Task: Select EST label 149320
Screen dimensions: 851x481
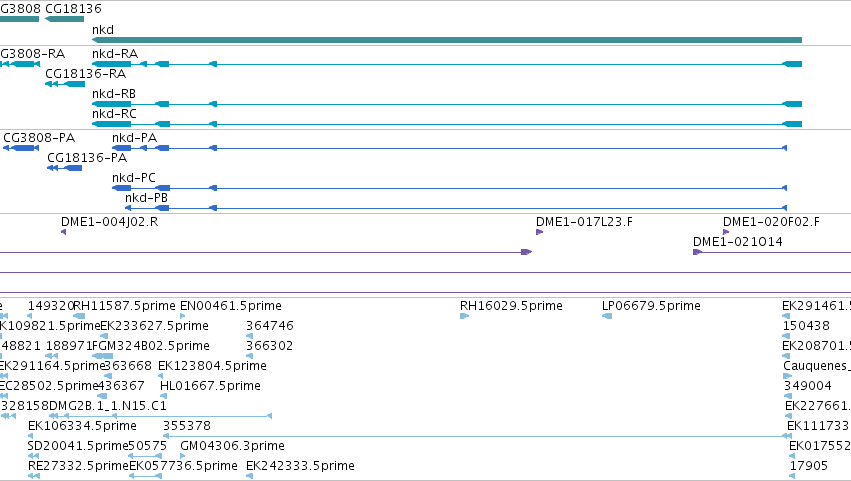Action: click(x=50, y=306)
